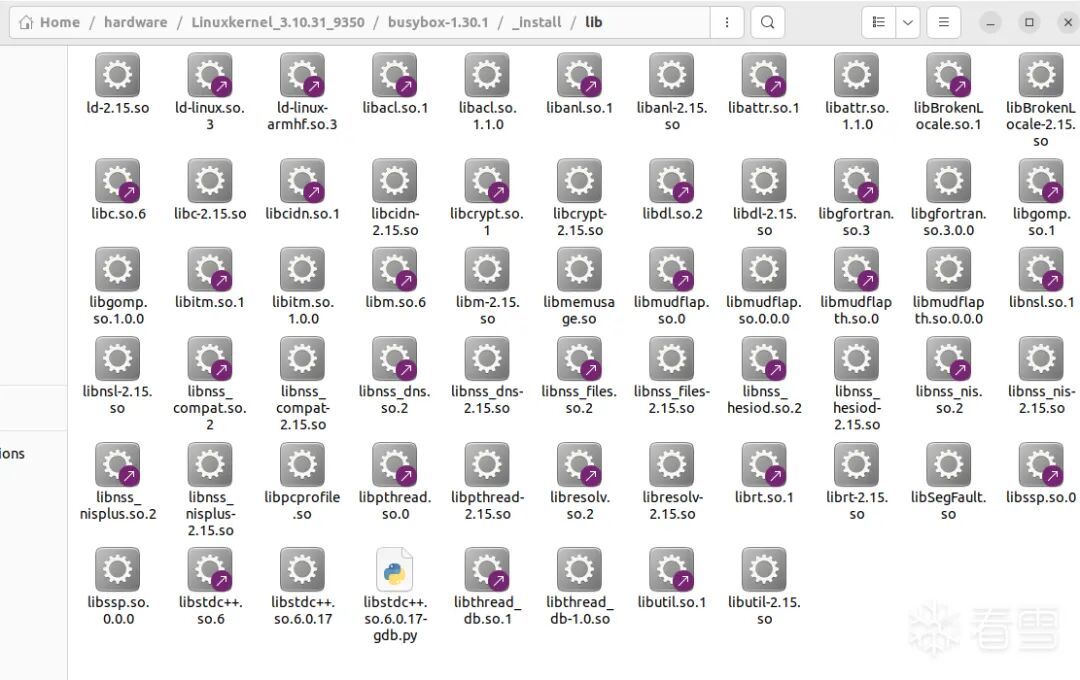
Task: Click the libmemusage.so library icon
Action: 579,270
